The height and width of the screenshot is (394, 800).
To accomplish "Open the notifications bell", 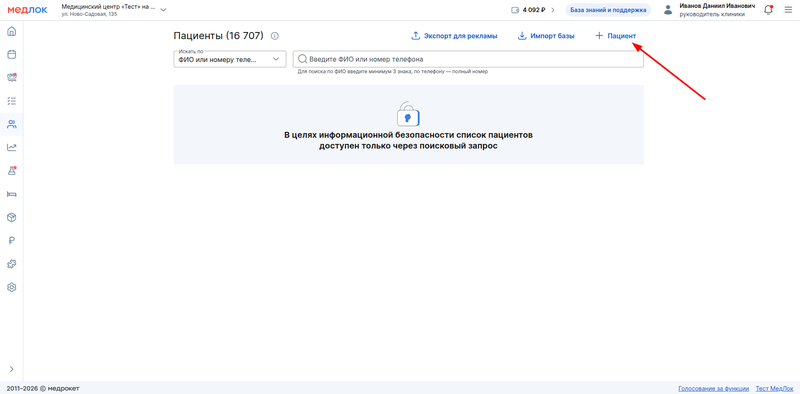I will click(x=768, y=10).
